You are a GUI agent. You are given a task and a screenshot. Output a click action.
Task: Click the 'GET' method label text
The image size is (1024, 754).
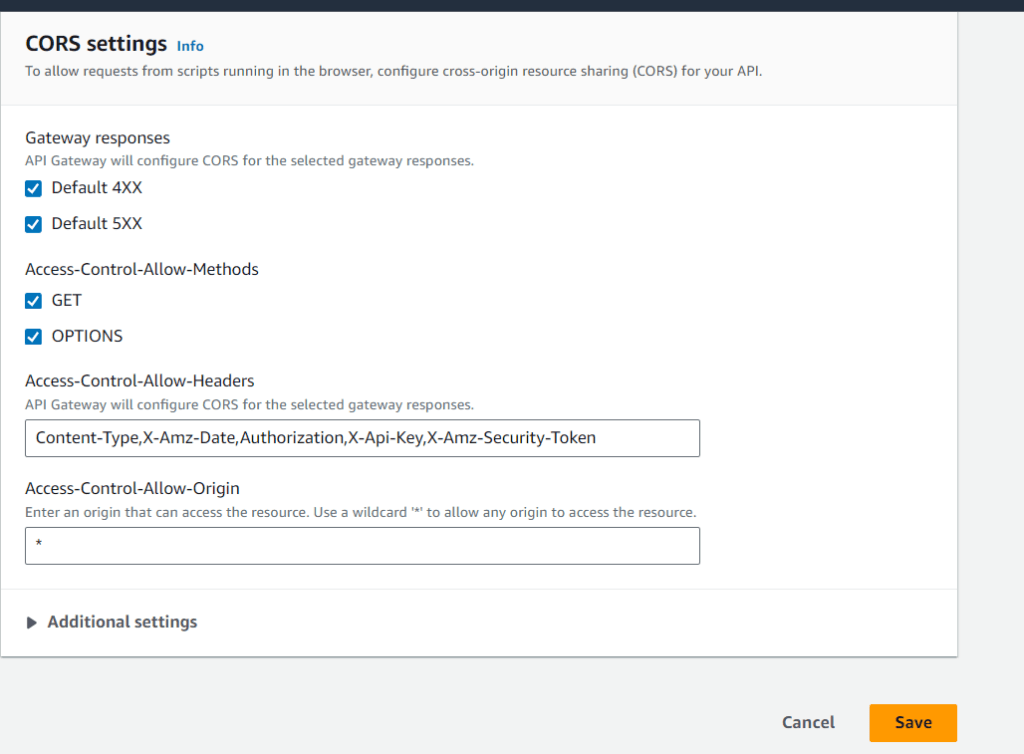pos(67,300)
